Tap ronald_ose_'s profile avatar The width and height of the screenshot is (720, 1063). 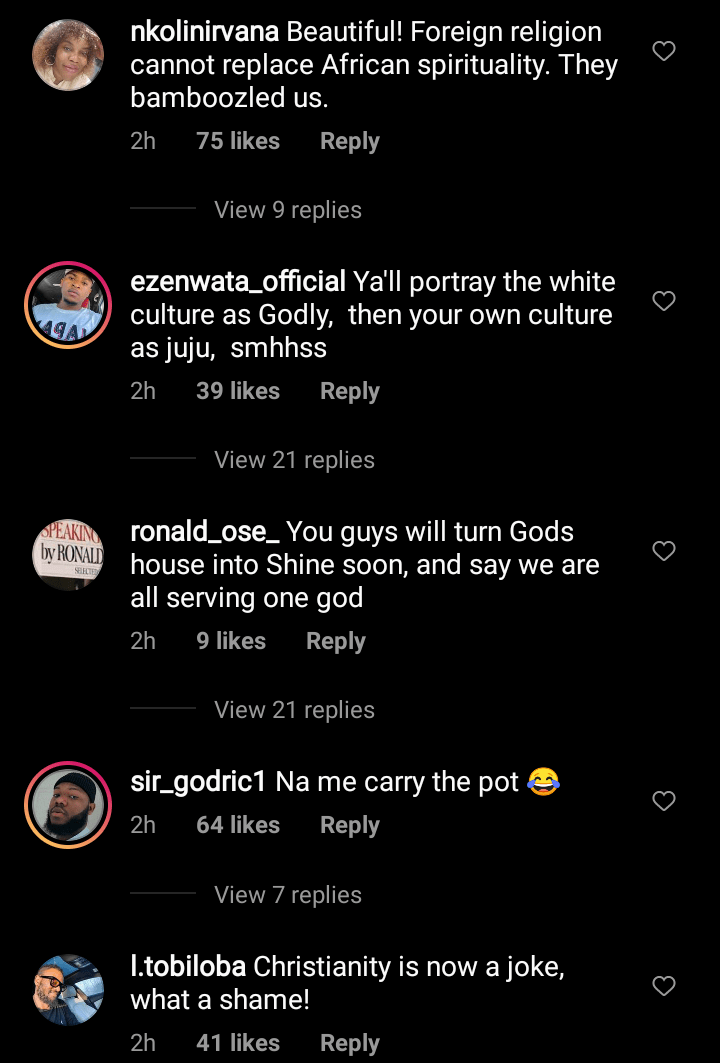point(68,555)
